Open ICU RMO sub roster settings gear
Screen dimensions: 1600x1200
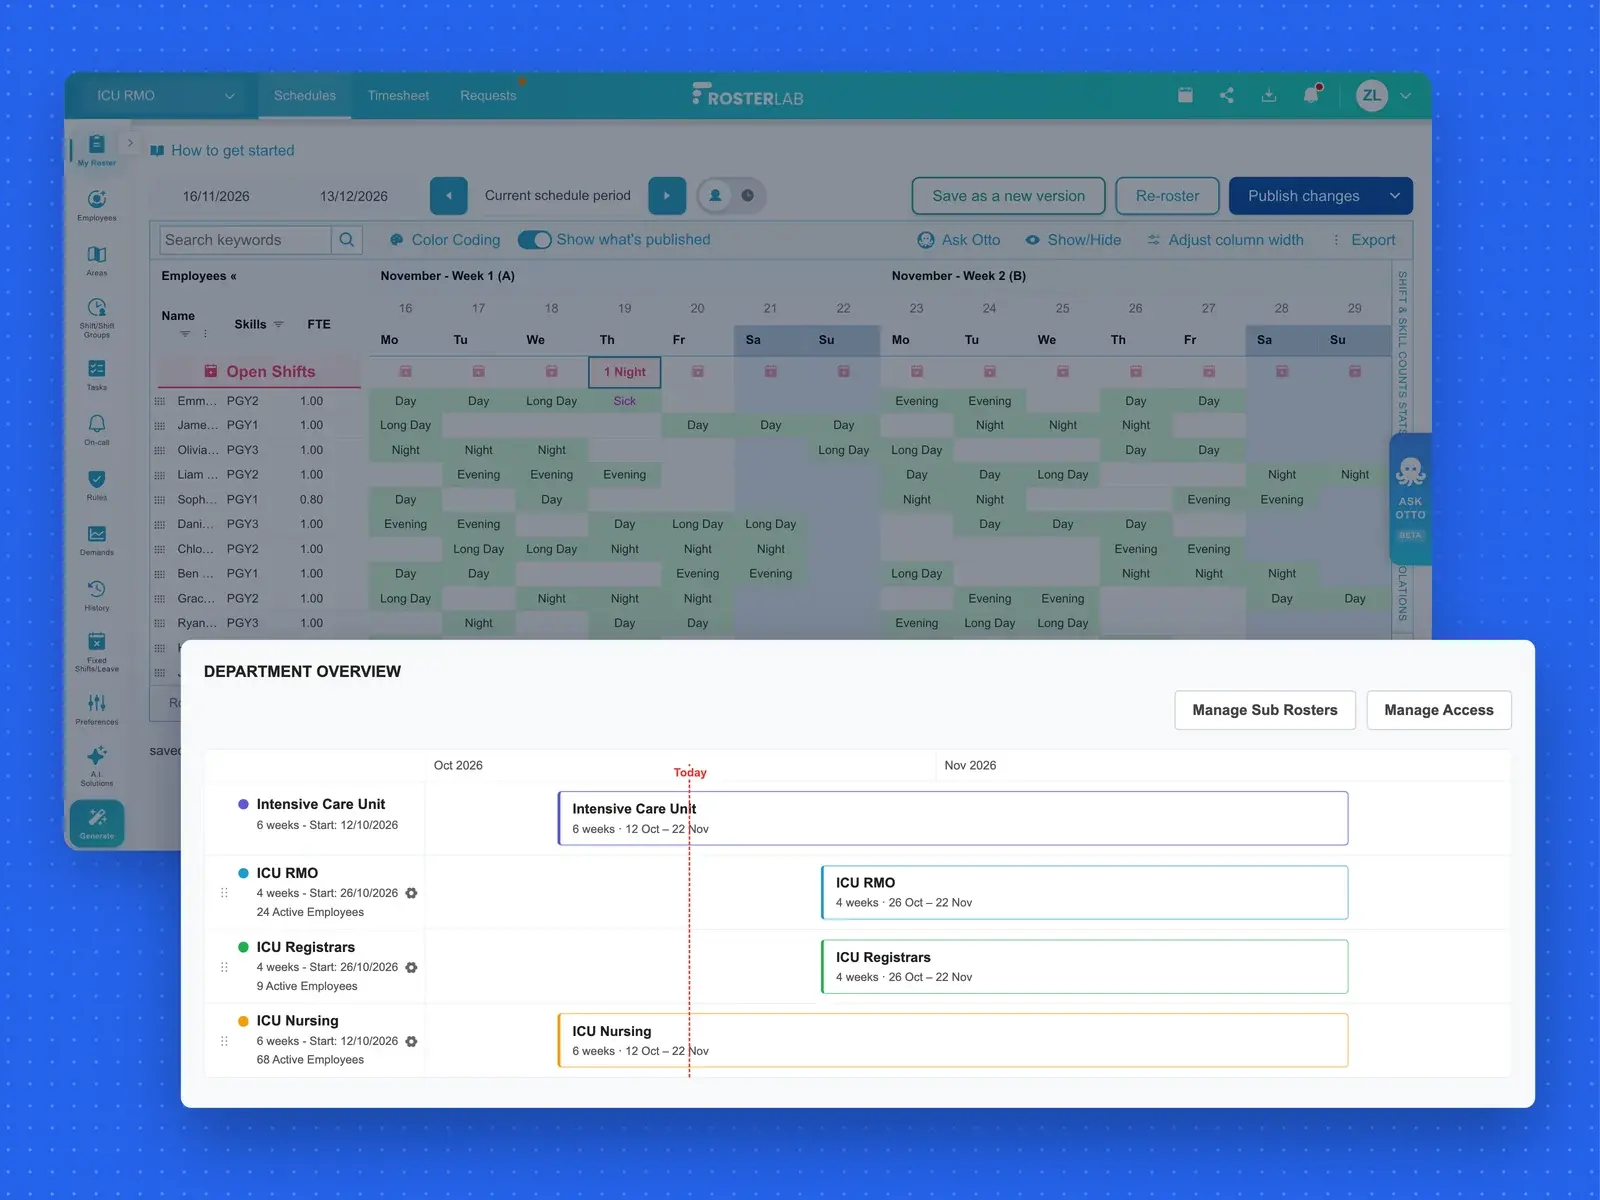411,893
